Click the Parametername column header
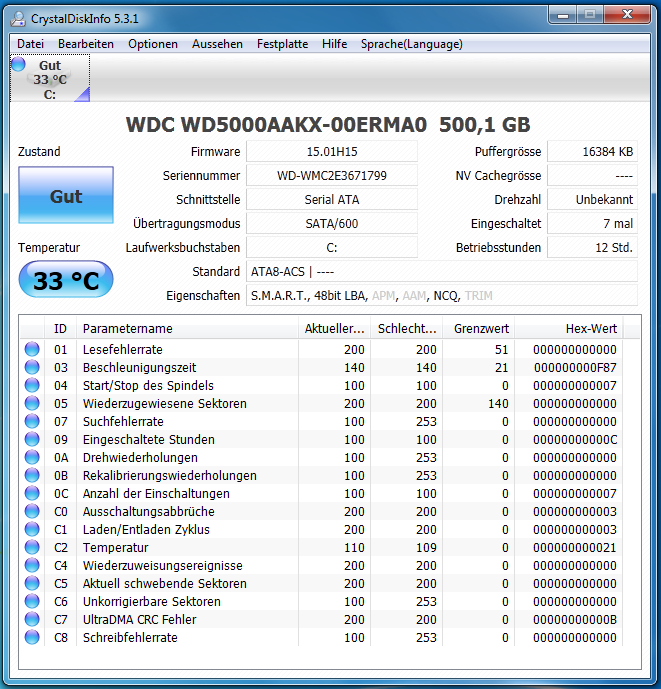This screenshot has width=661, height=689. 188,329
